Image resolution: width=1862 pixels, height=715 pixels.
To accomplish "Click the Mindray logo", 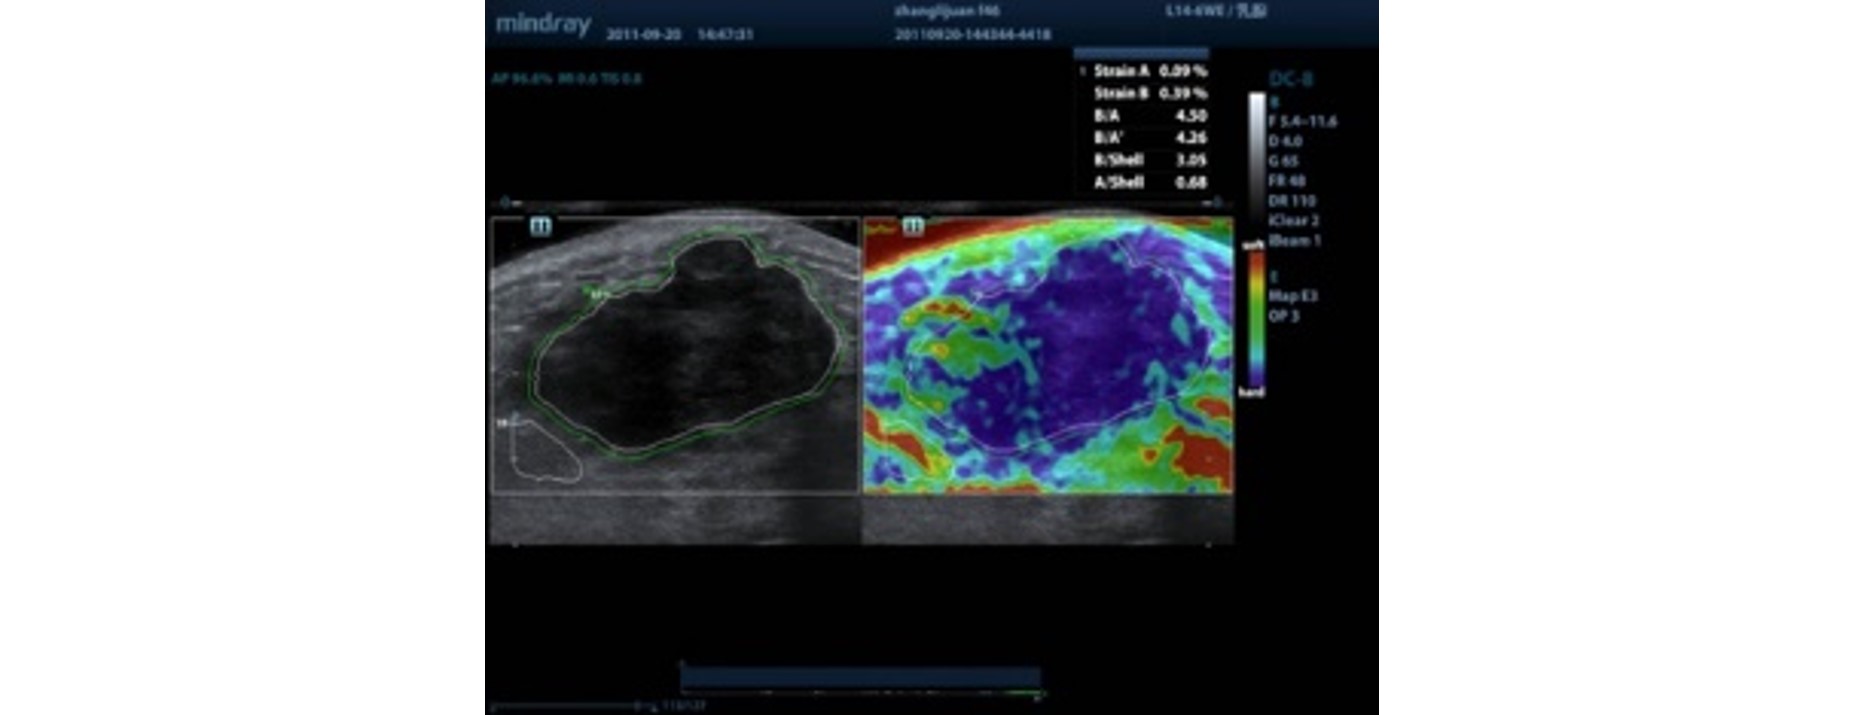I will pyautogui.click(x=543, y=24).
